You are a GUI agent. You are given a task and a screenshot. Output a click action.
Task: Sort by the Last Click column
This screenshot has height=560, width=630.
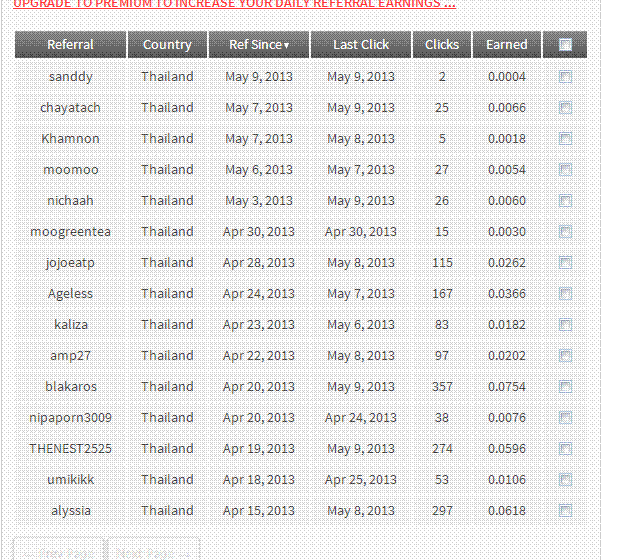[x=361, y=45]
